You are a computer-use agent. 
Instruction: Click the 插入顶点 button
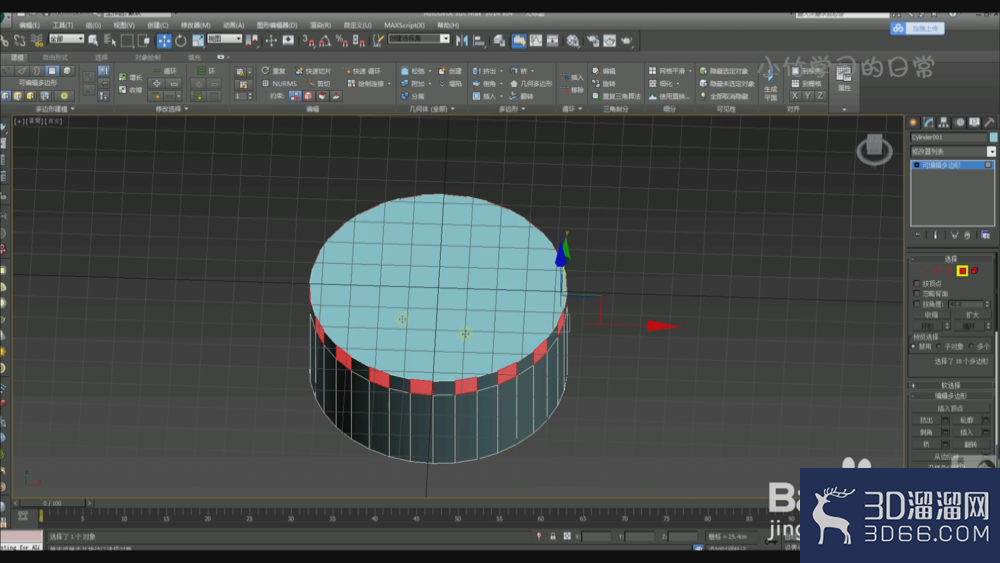(x=950, y=408)
